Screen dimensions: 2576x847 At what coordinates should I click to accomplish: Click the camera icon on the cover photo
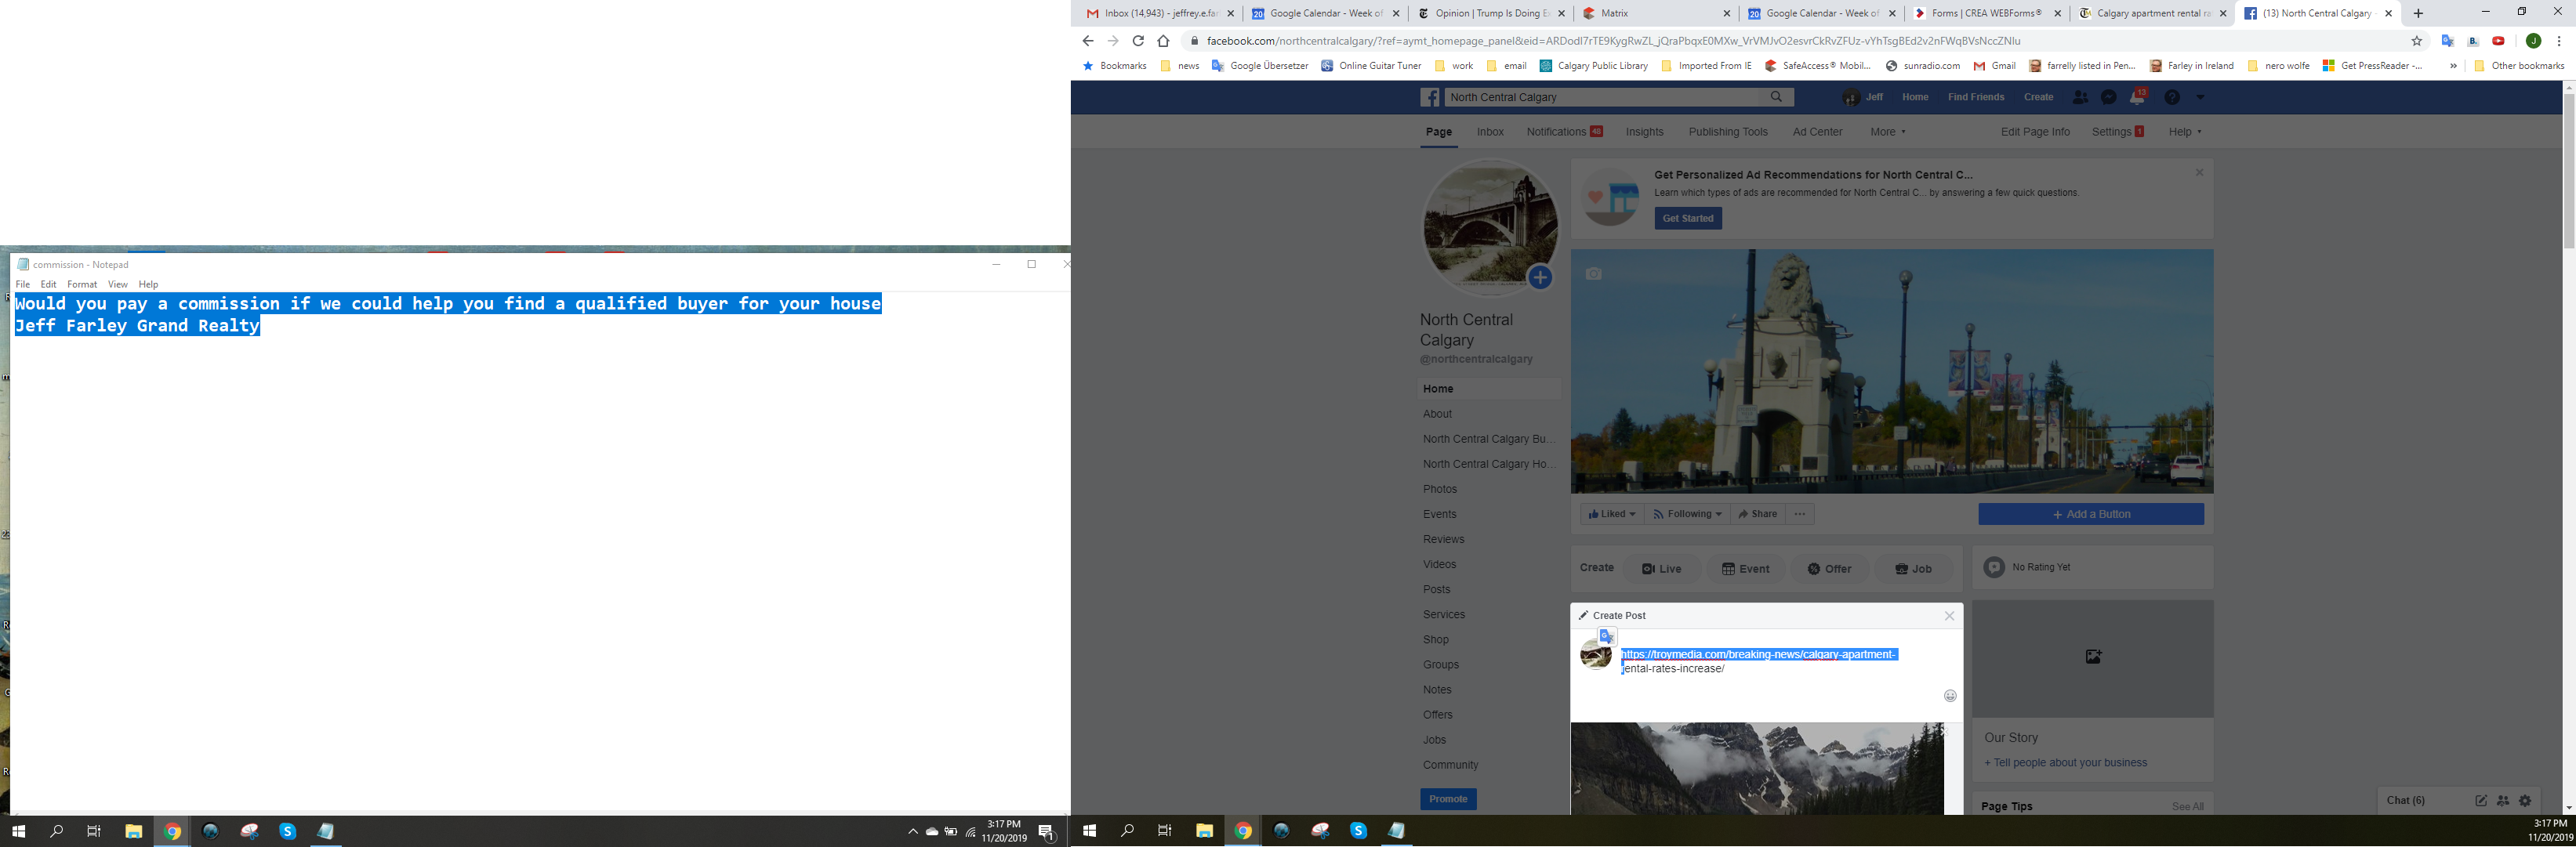tap(1594, 274)
